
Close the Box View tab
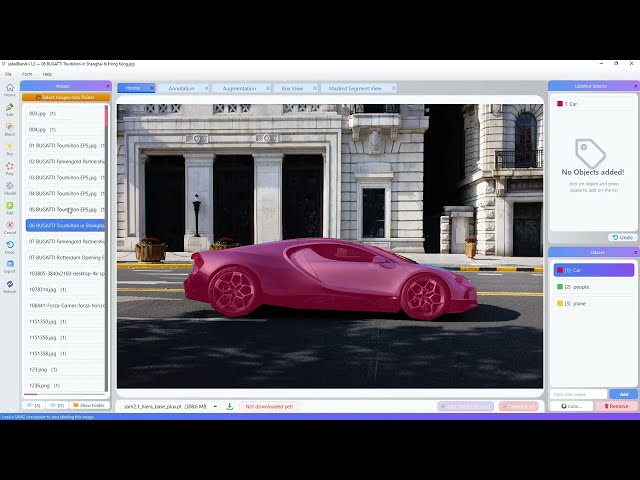click(x=315, y=88)
